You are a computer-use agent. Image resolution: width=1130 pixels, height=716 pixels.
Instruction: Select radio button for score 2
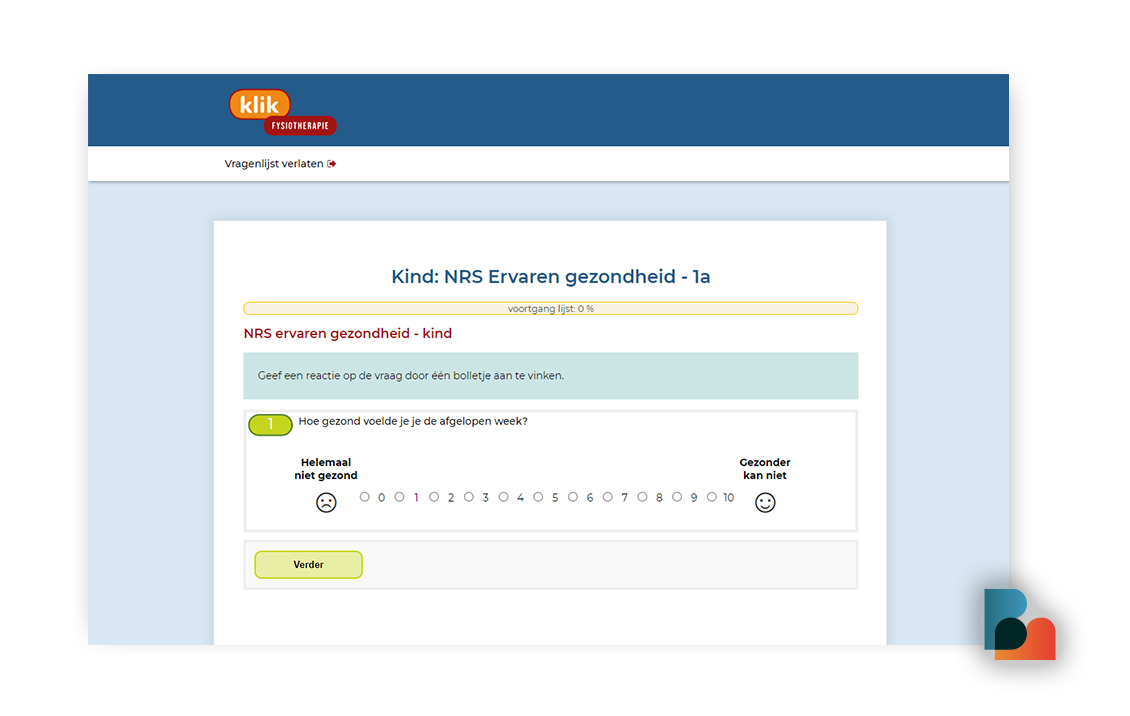point(434,497)
